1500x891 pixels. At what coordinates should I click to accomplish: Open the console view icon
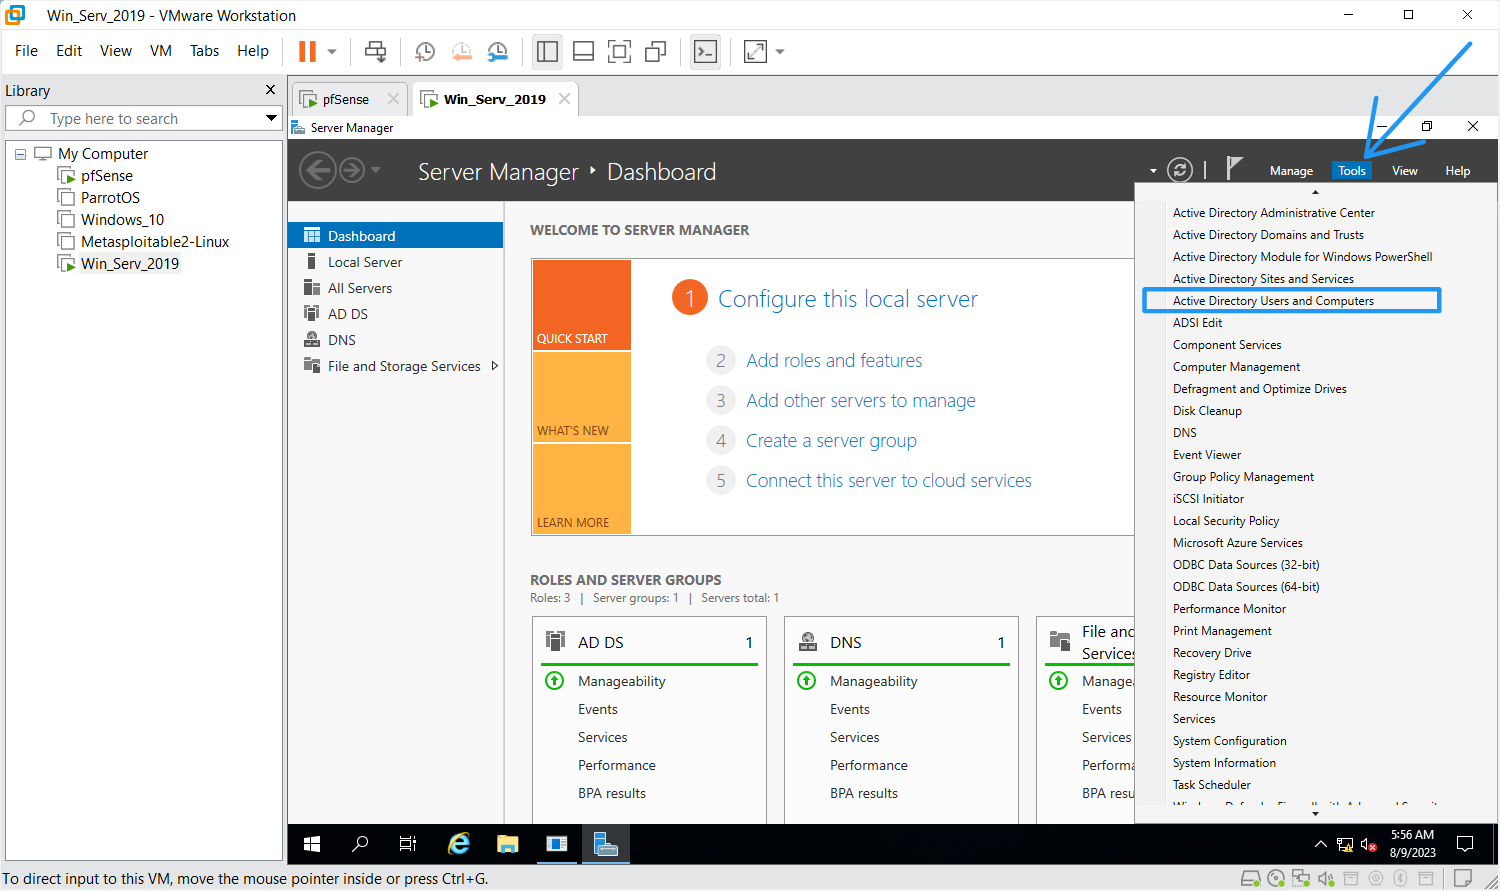705,51
